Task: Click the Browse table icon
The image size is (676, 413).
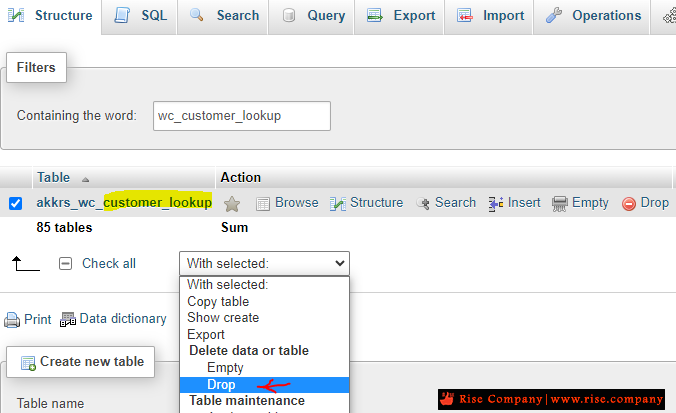Action: pos(263,203)
